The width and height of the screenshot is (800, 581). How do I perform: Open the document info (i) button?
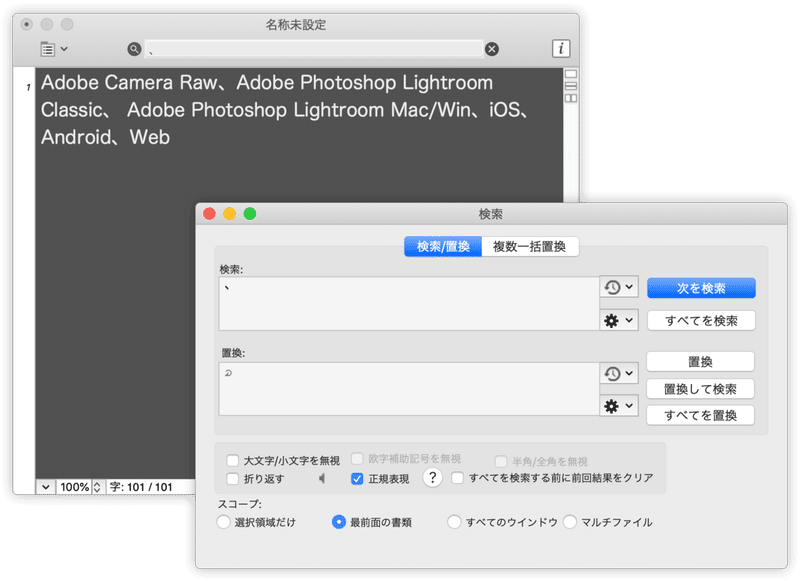click(x=561, y=49)
